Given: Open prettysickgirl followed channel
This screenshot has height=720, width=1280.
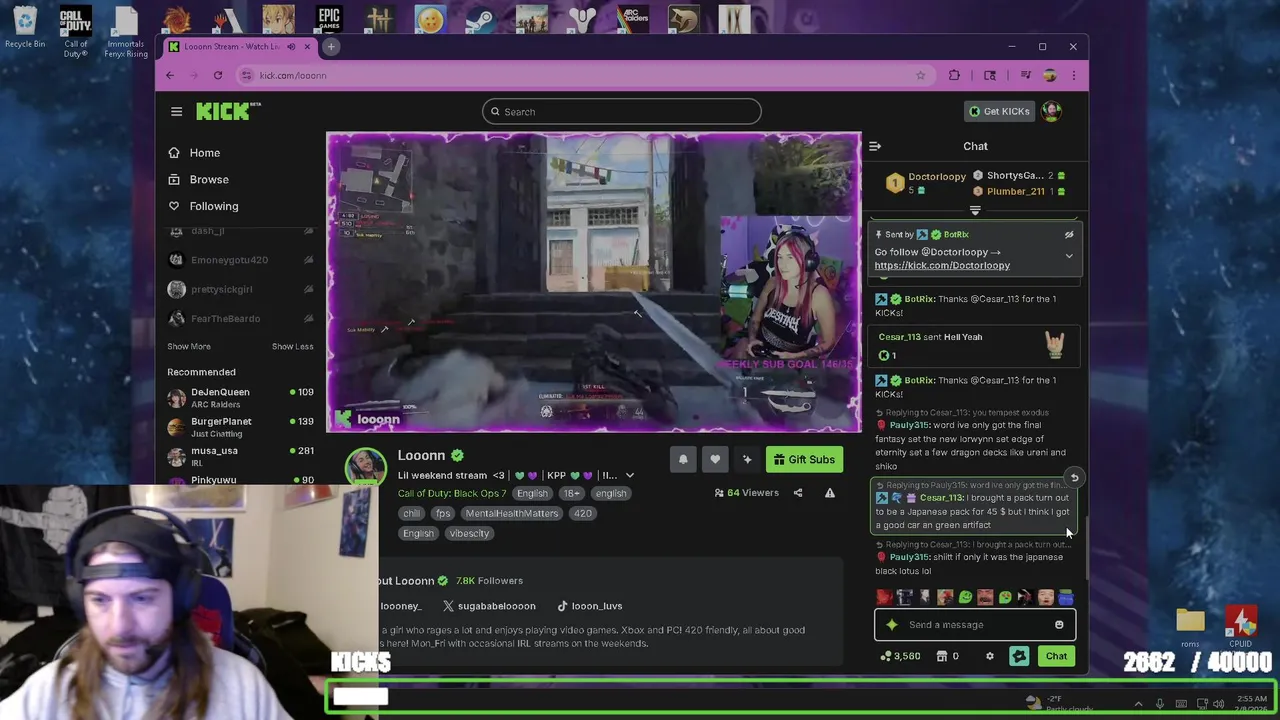Looking at the screenshot, I should [240, 289].
